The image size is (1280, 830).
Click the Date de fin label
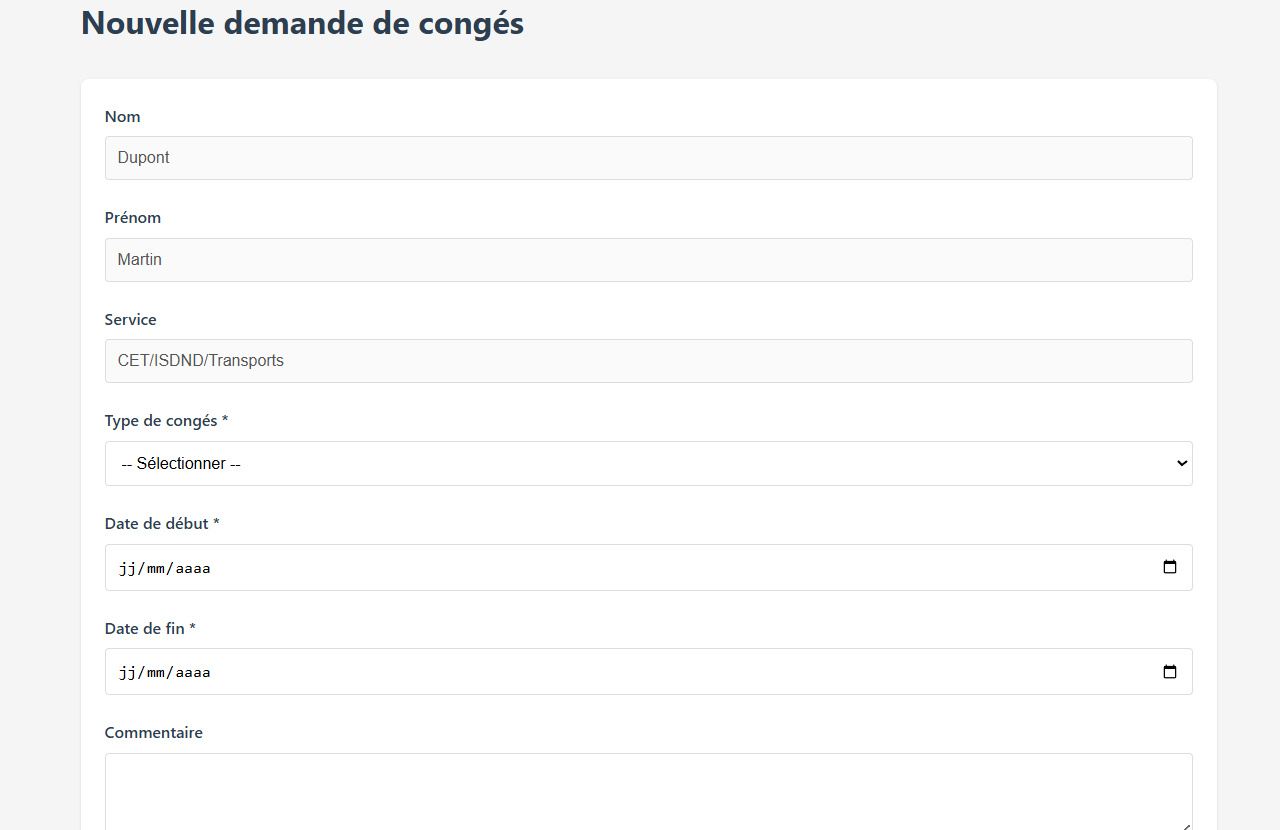click(149, 628)
